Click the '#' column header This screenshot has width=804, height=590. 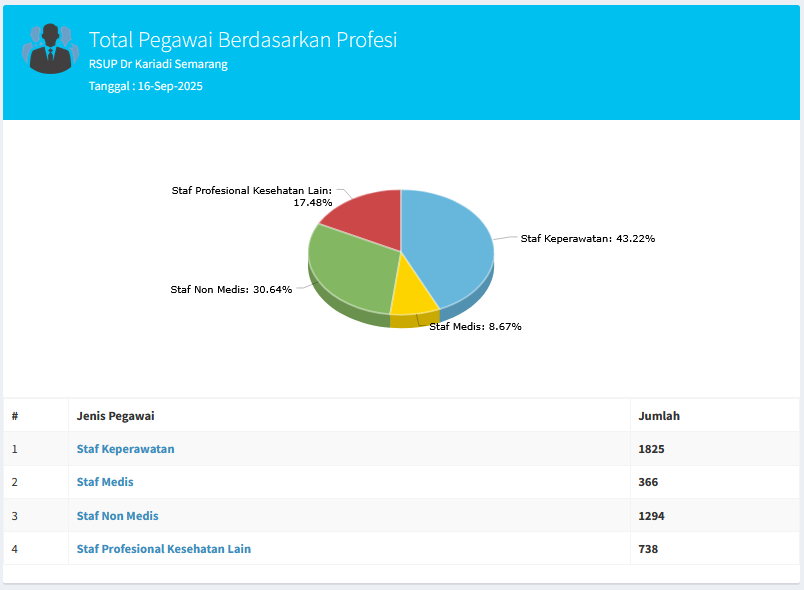point(15,416)
